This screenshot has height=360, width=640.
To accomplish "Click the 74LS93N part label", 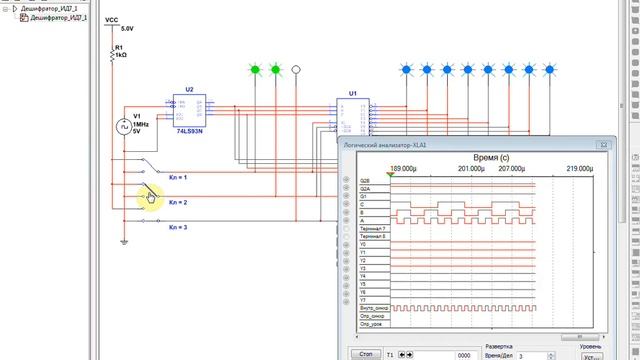I will point(189,131).
